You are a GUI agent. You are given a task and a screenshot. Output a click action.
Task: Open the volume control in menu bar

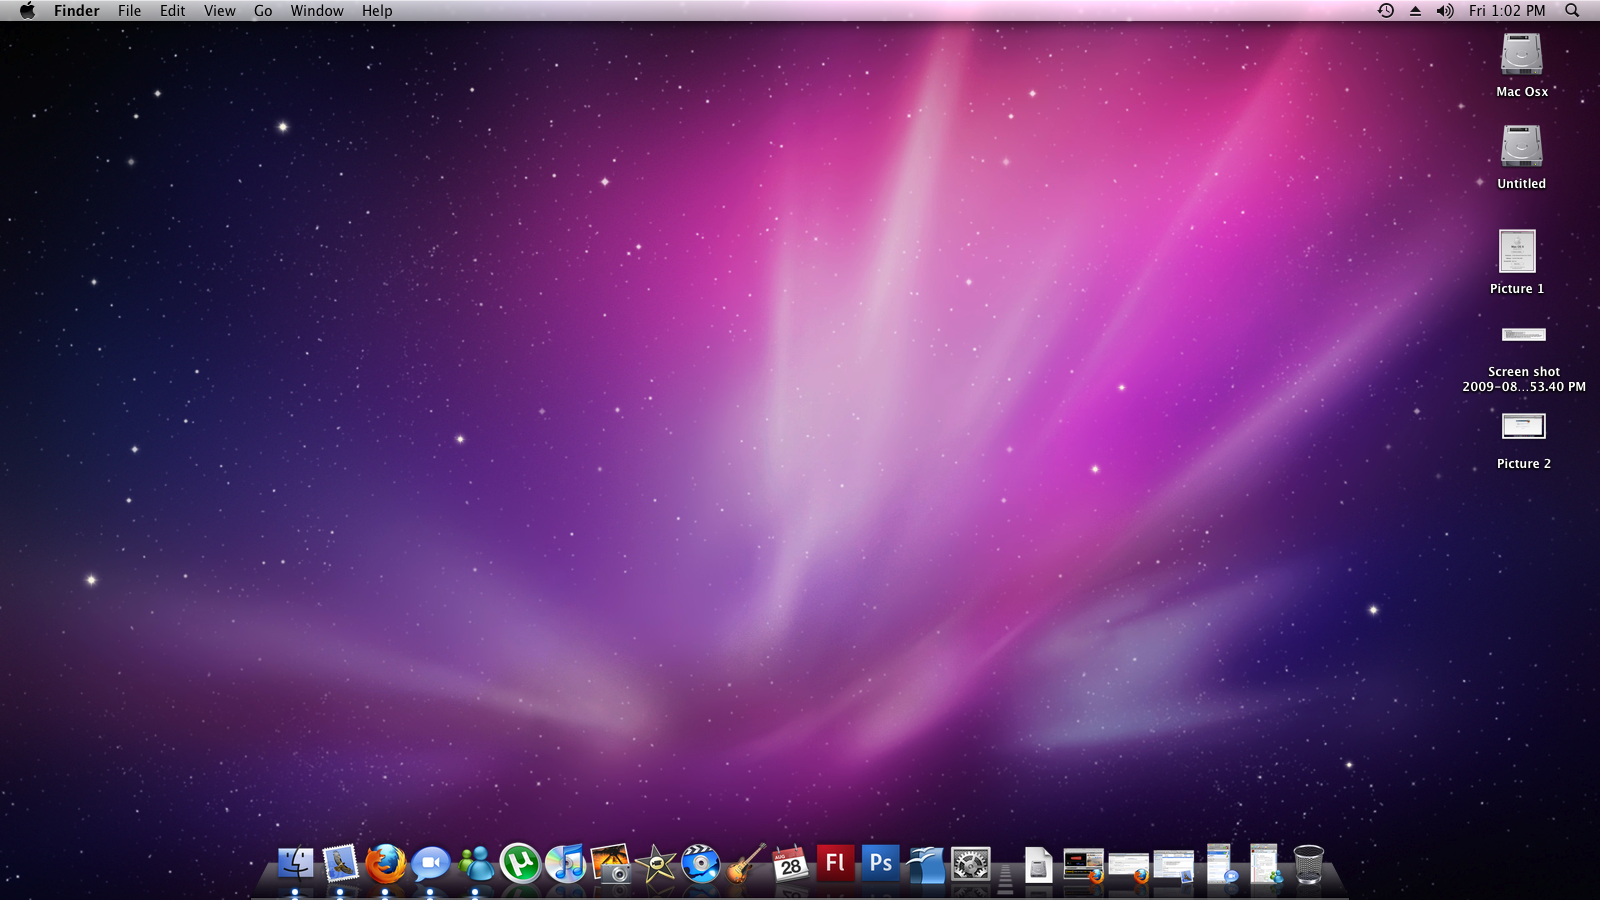1445,10
